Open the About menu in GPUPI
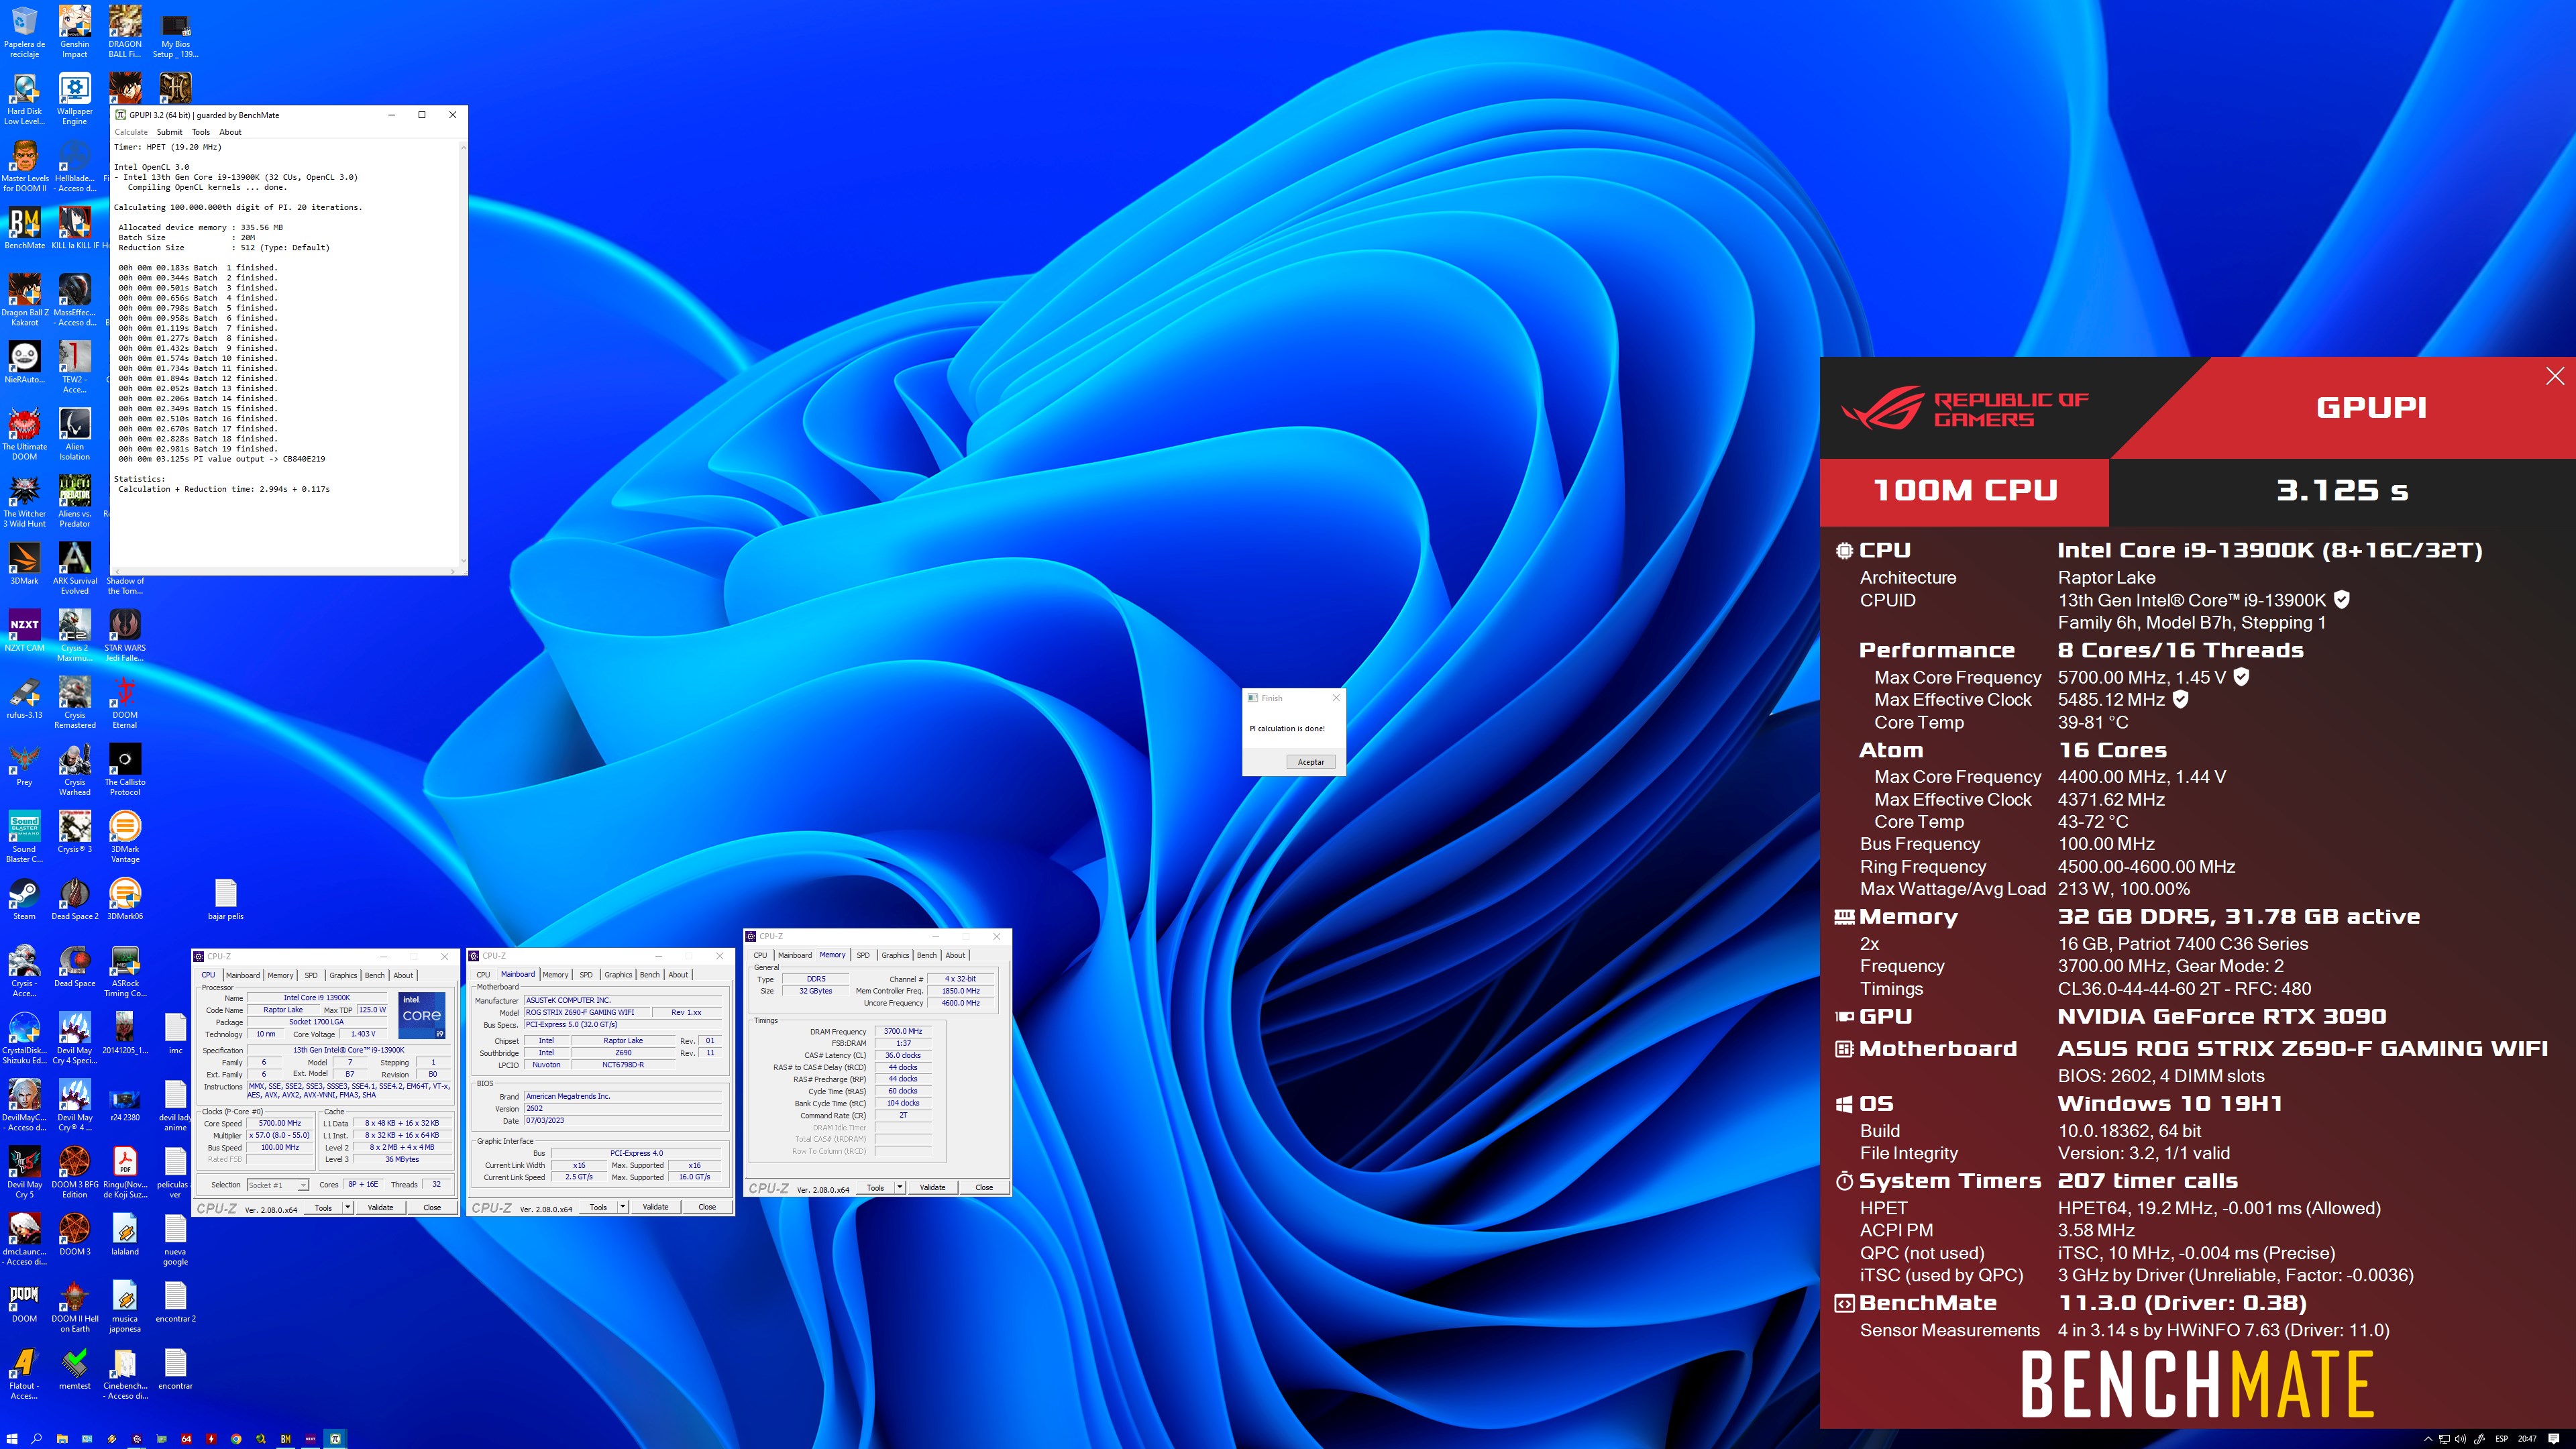 click(x=230, y=132)
